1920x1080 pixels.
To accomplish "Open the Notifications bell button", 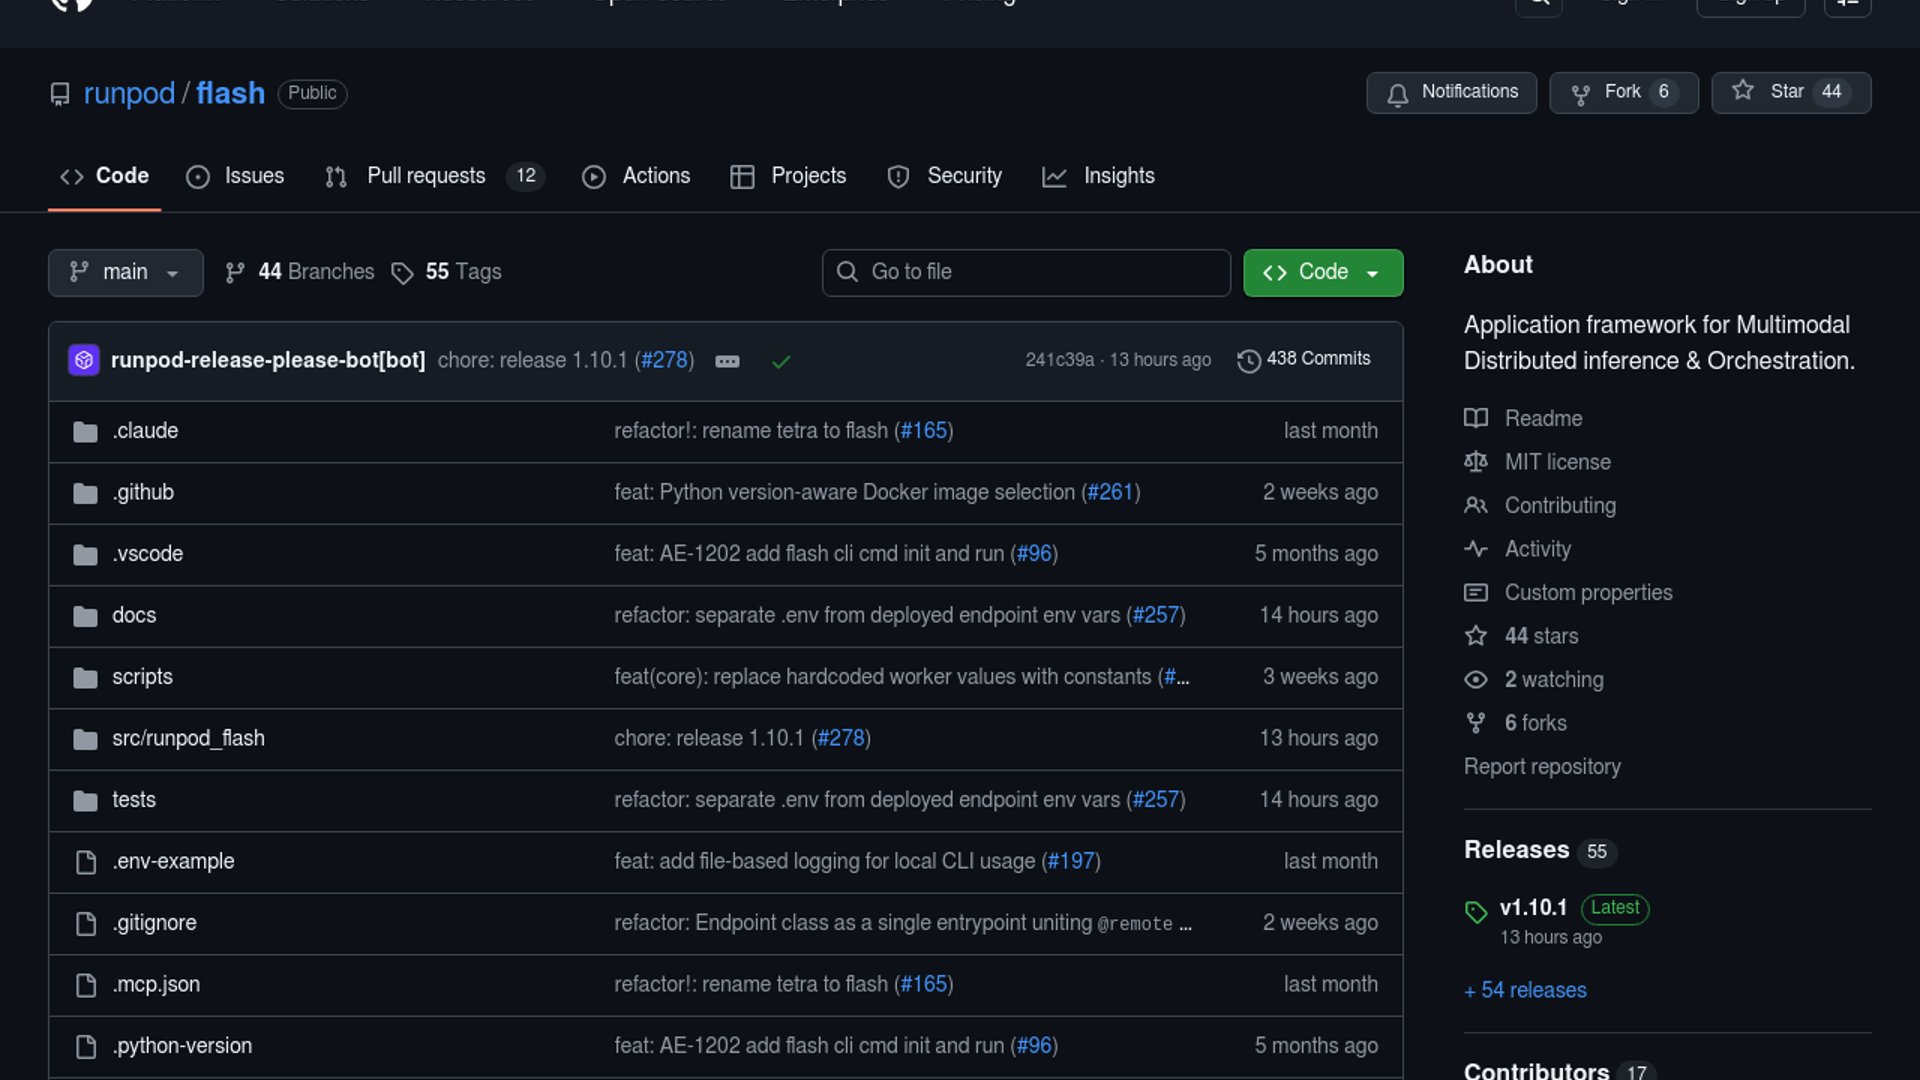I will pyautogui.click(x=1451, y=93).
